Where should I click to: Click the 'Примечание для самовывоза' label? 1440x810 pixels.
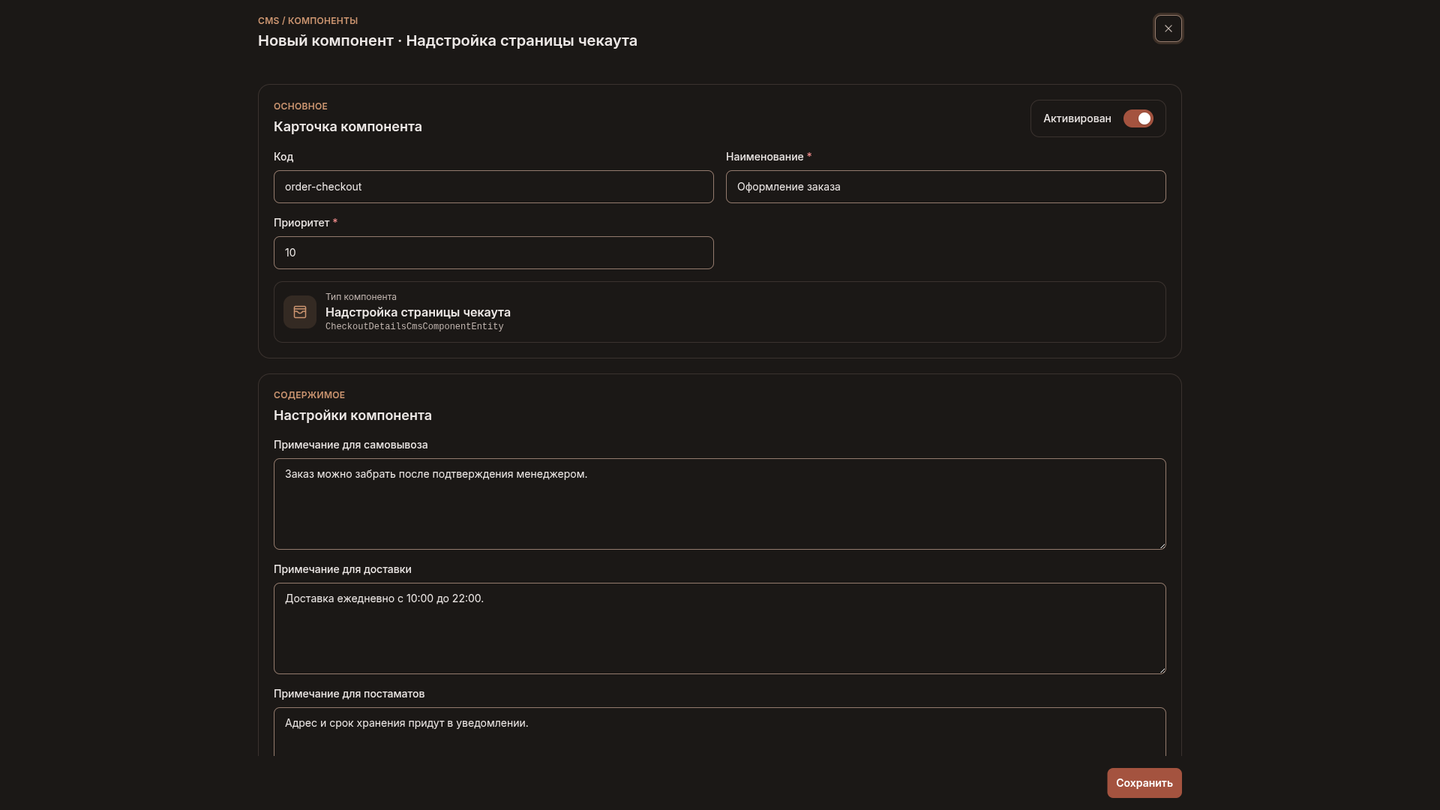[351, 445]
